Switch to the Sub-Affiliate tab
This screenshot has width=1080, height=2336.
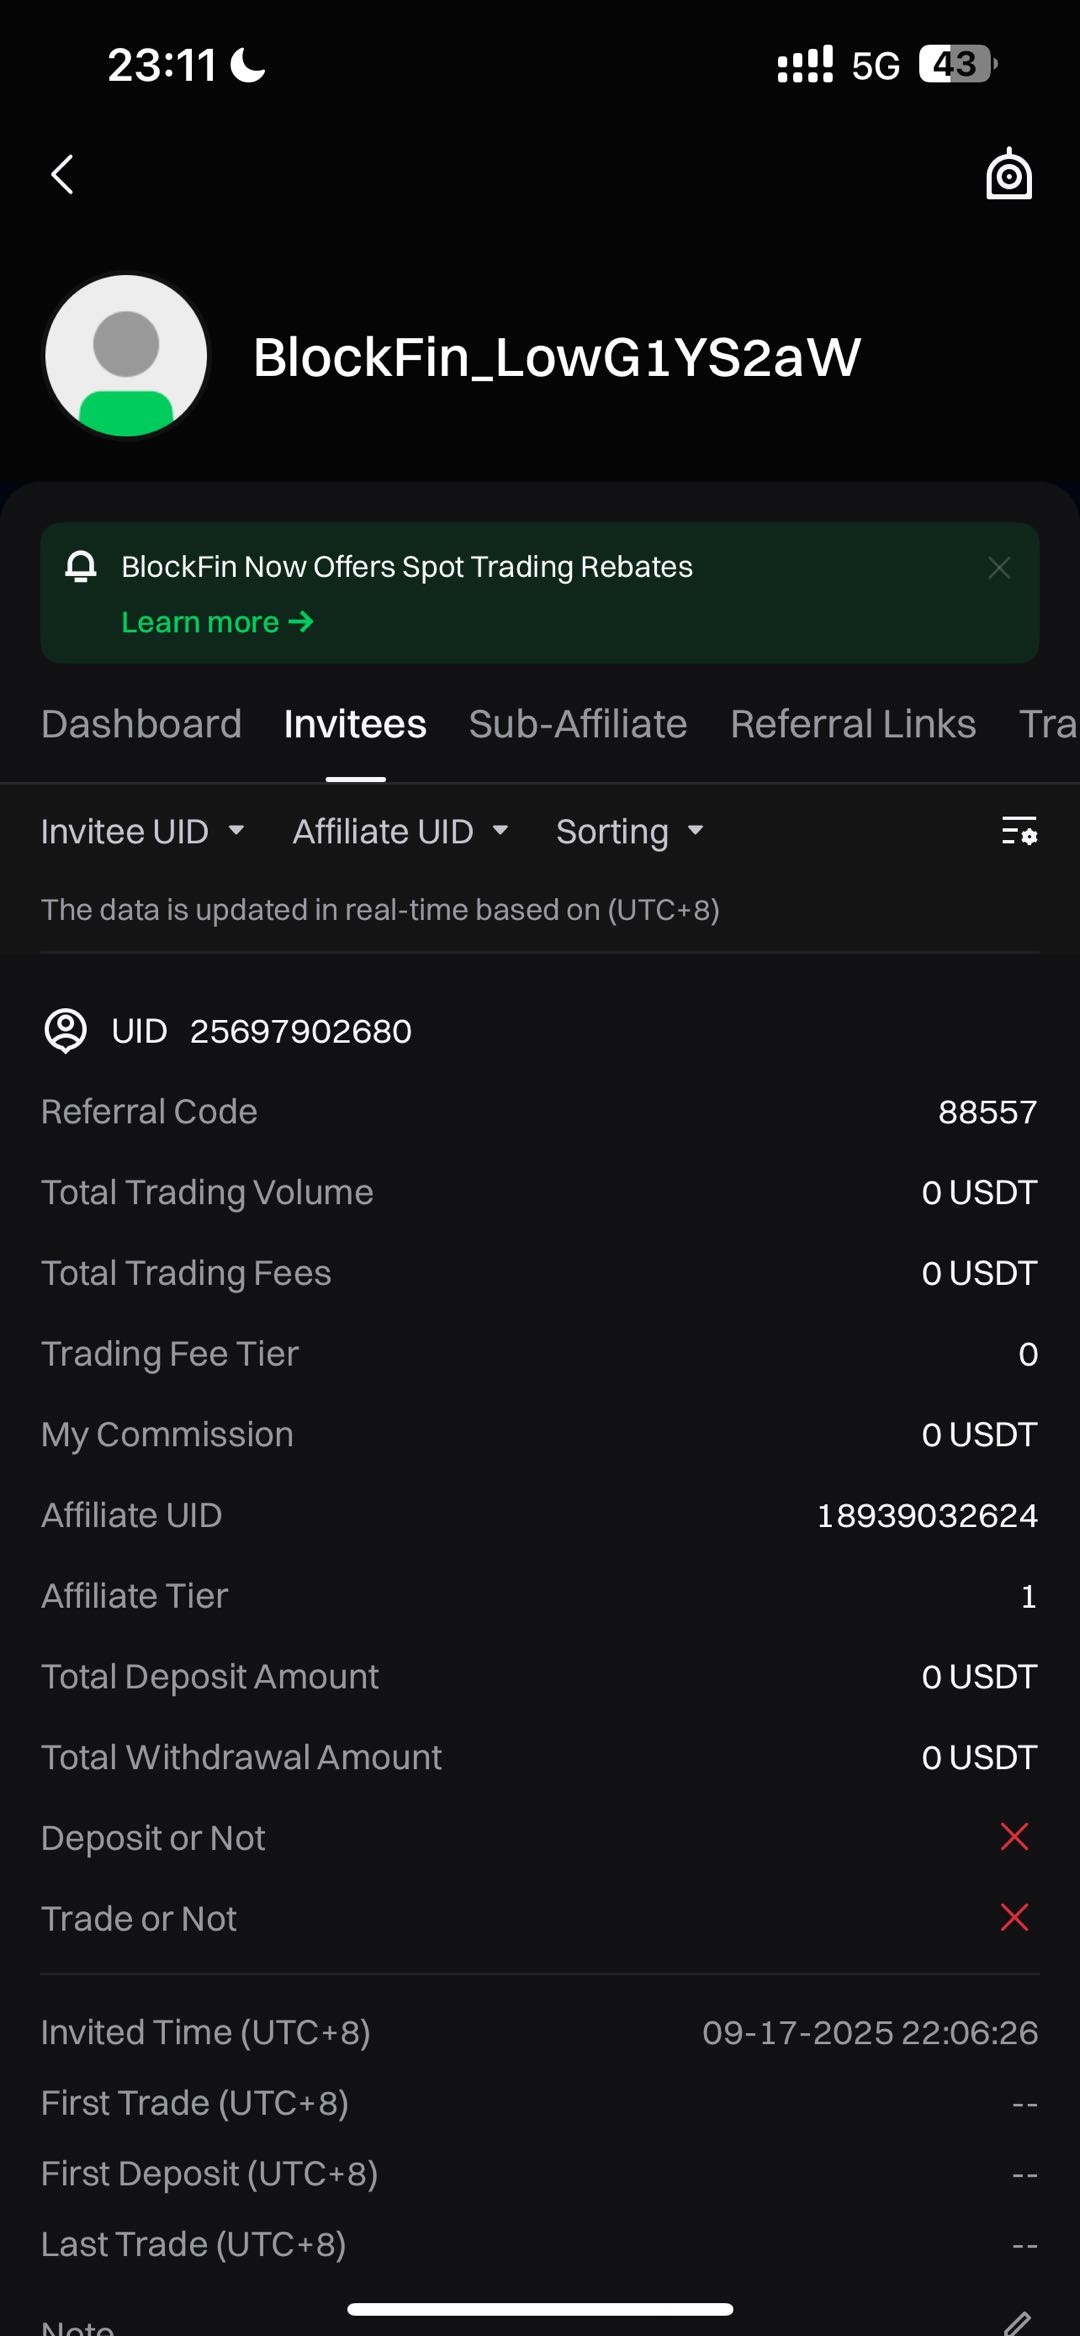click(x=578, y=724)
